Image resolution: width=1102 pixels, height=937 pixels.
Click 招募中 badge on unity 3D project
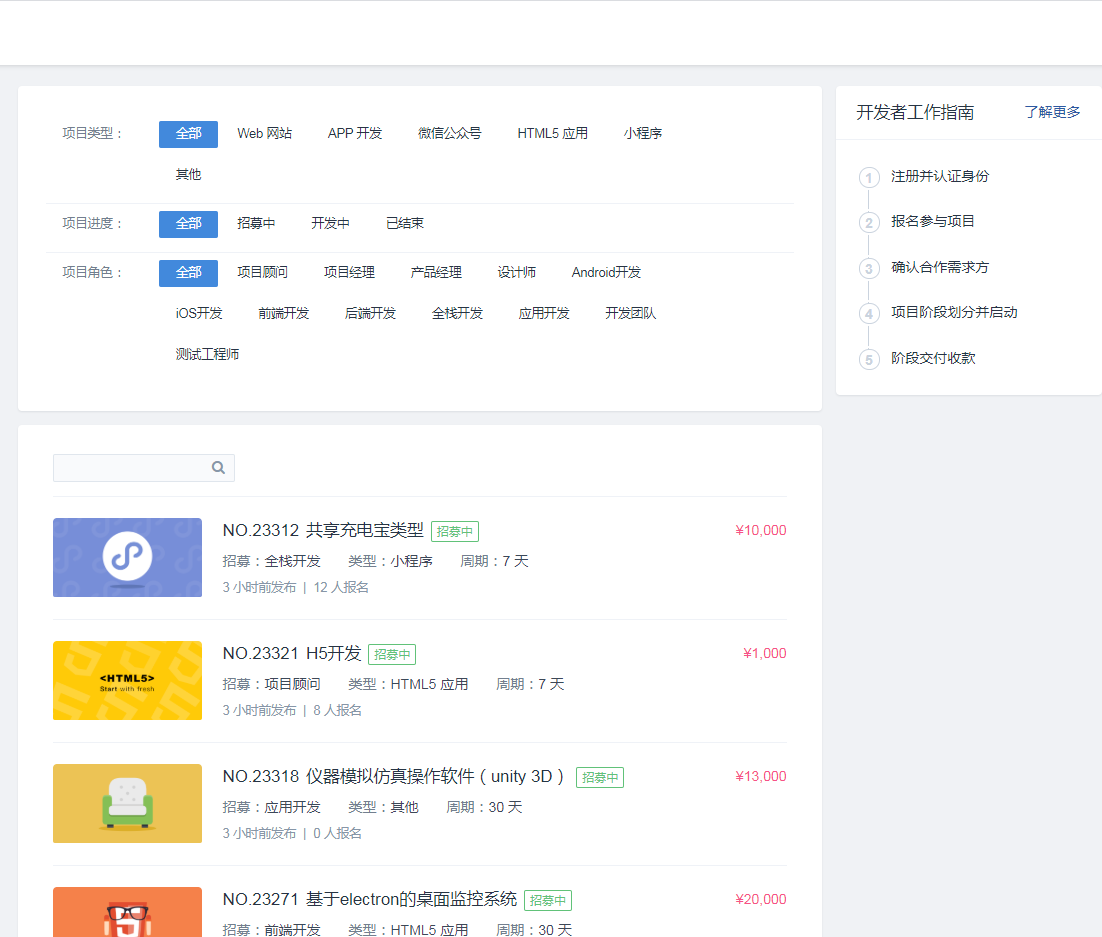600,777
